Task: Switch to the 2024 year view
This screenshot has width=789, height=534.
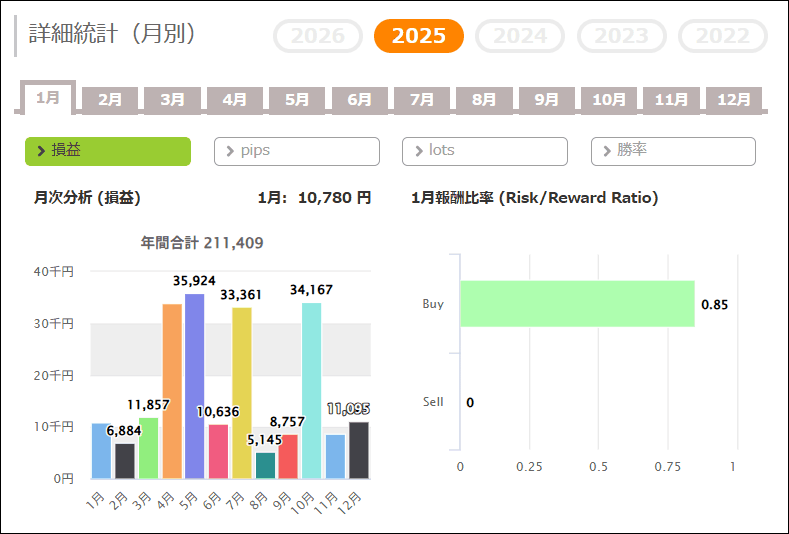Action: pos(520,36)
